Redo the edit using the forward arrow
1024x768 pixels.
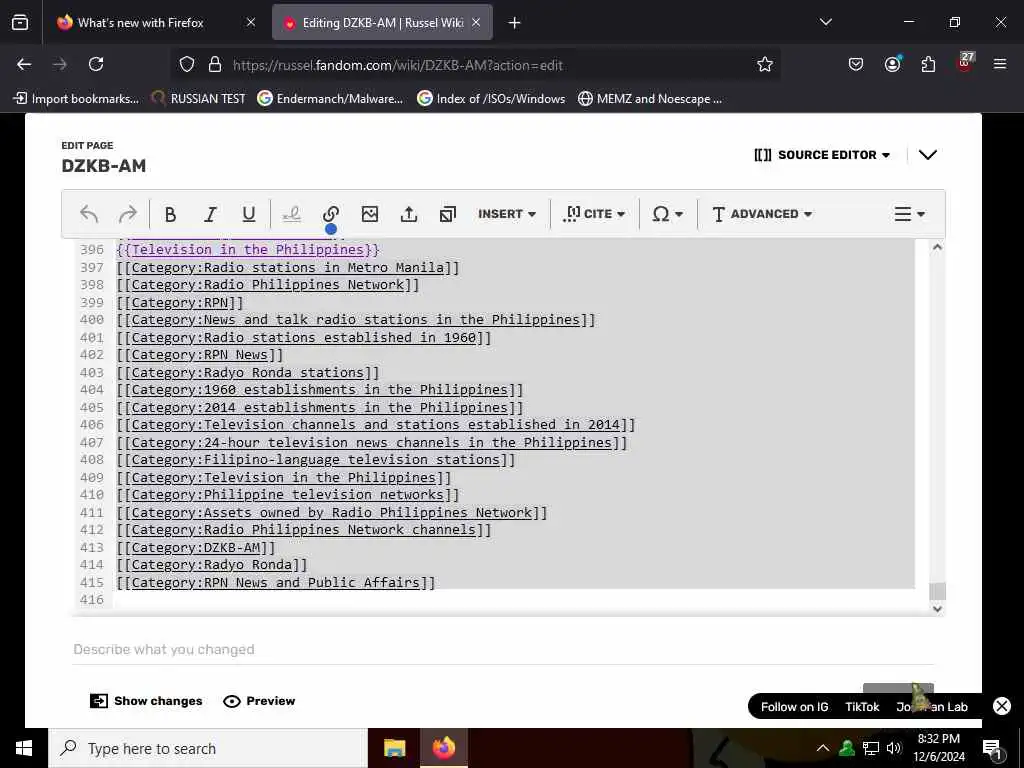pyautogui.click(x=128, y=214)
